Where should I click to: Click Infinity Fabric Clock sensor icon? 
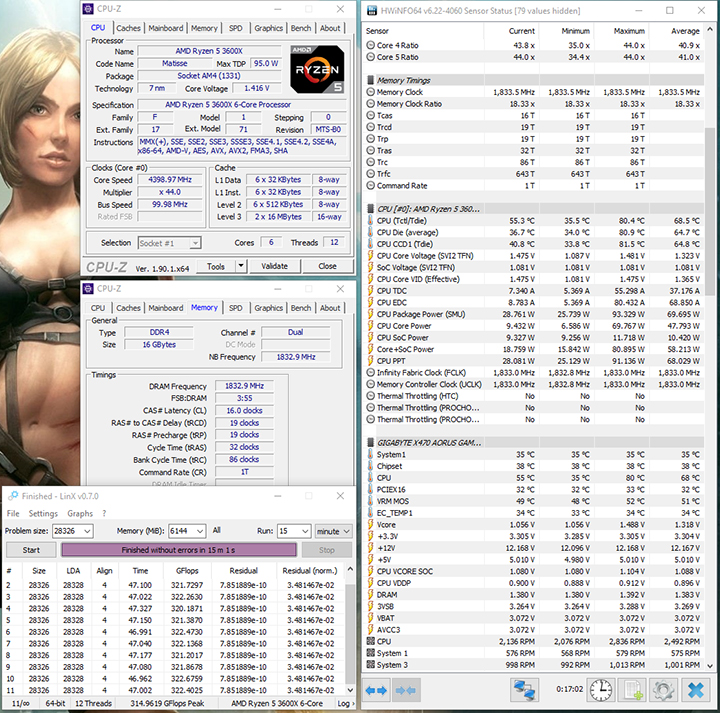tap(371, 373)
